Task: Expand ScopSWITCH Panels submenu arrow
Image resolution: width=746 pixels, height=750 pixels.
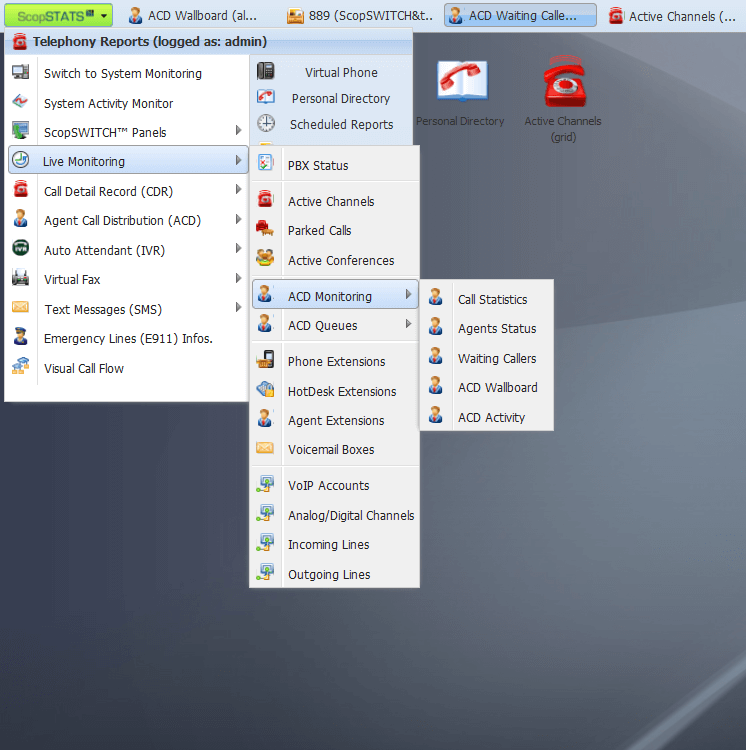Action: (238, 131)
